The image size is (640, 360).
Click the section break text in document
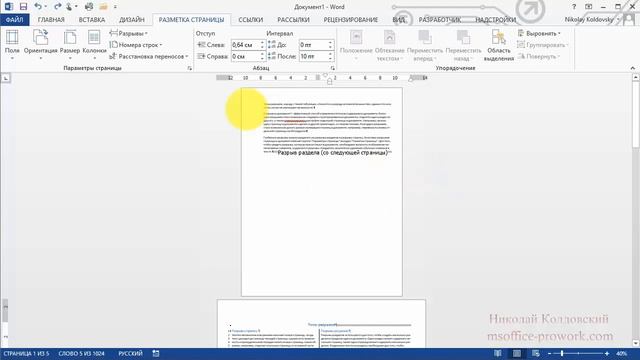(332, 153)
